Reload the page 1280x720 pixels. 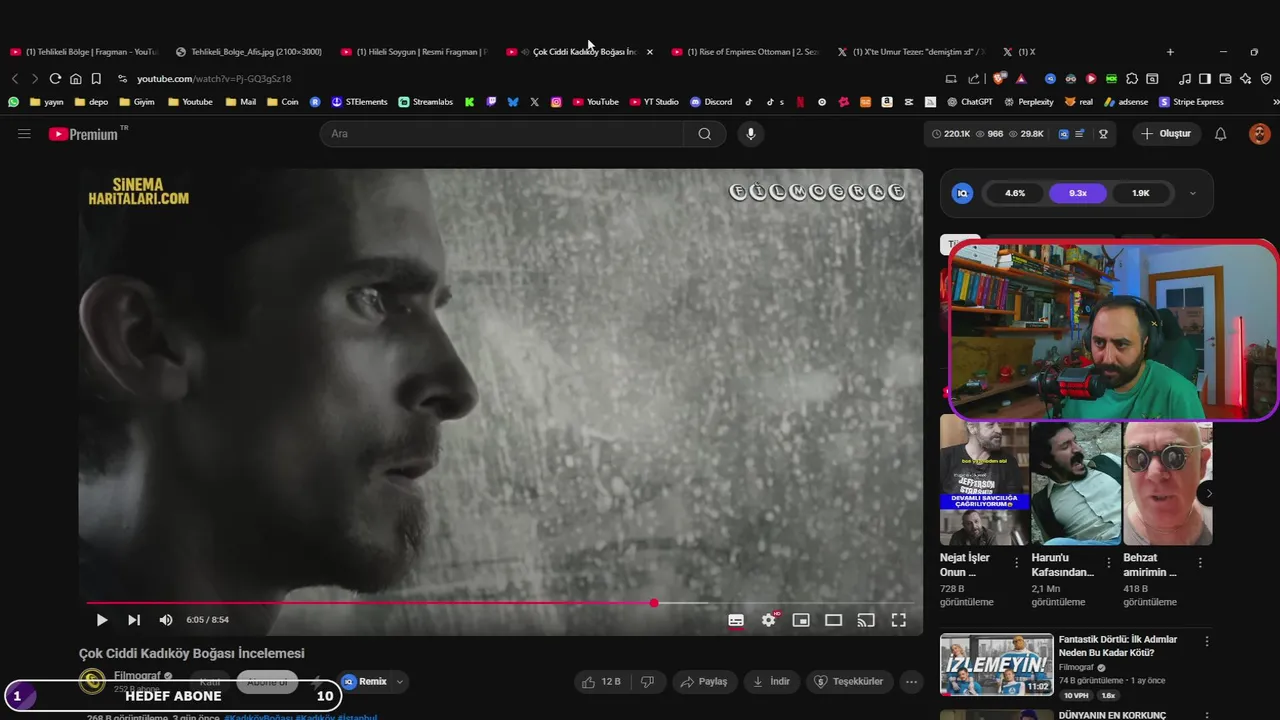point(55,78)
